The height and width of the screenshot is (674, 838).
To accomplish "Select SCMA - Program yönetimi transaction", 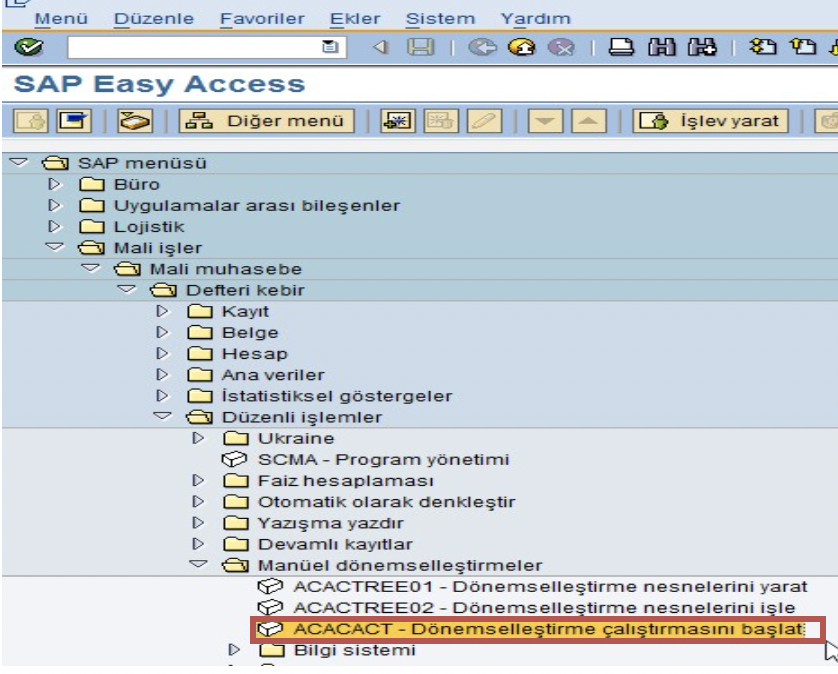I will (384, 460).
